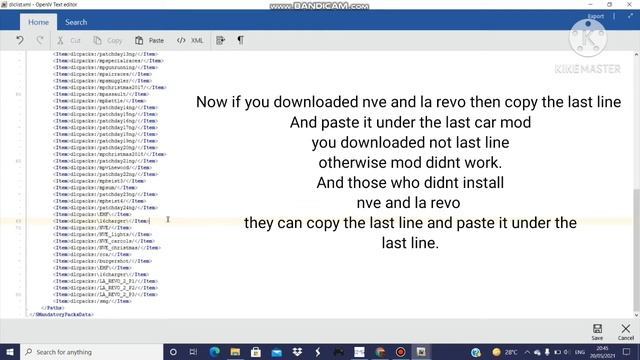Switch the view to XML mode
The height and width of the screenshot is (360, 640).
pos(190,40)
